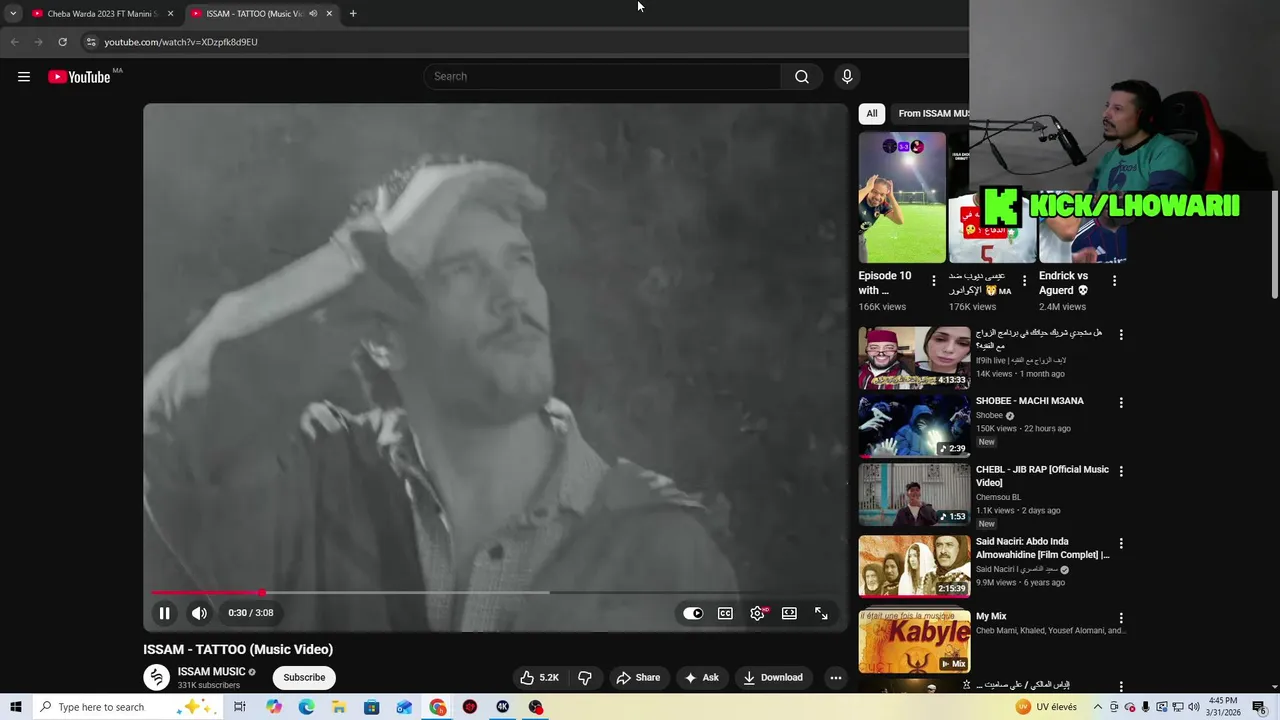Open a new browser tab
Image resolution: width=1280 pixels, height=720 pixels.
353,14
